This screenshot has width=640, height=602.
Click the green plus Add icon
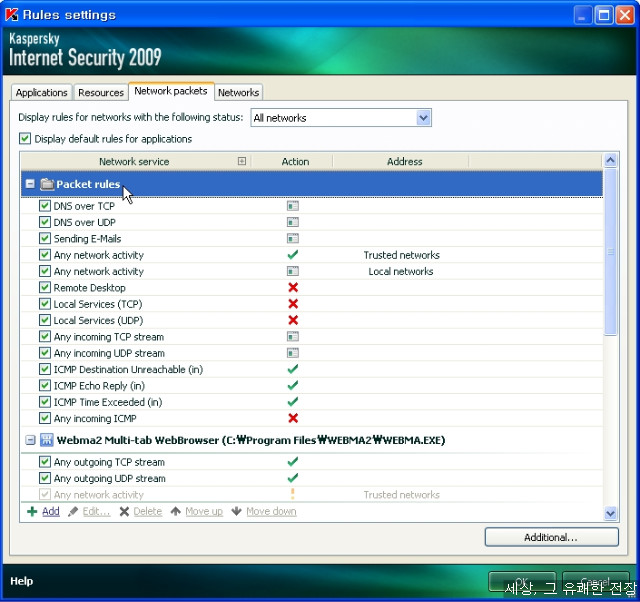coord(32,511)
